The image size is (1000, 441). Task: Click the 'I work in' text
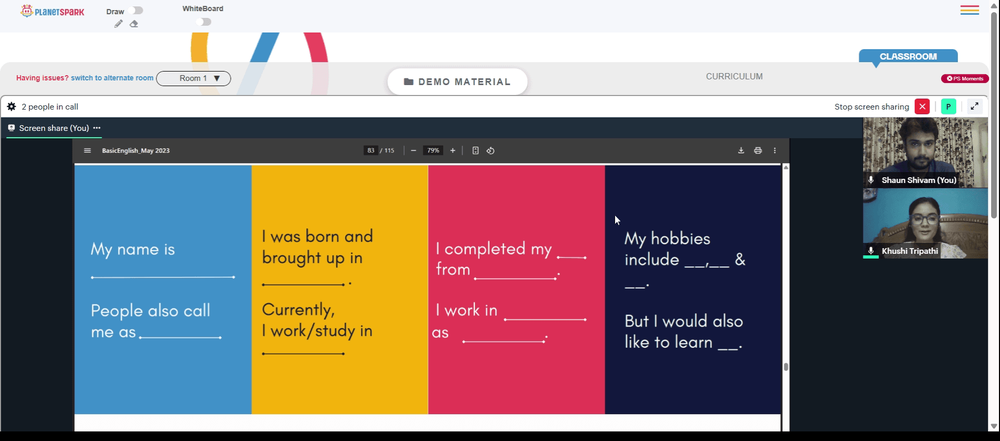click(x=466, y=310)
